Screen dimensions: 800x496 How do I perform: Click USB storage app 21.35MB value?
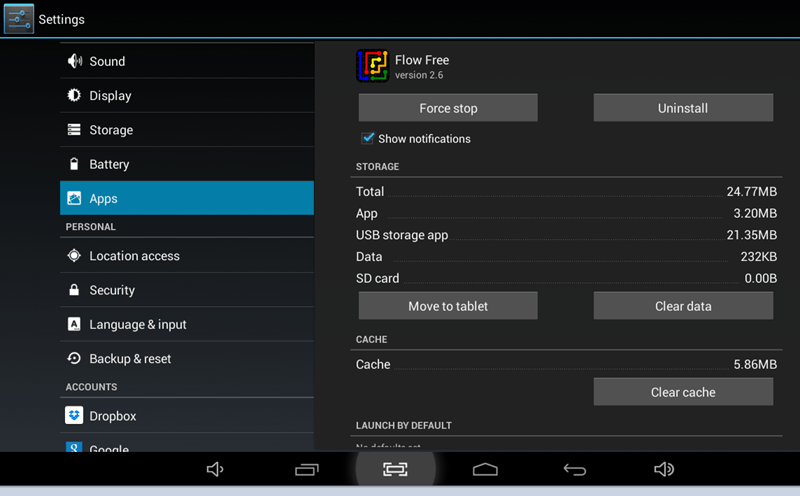pos(752,235)
